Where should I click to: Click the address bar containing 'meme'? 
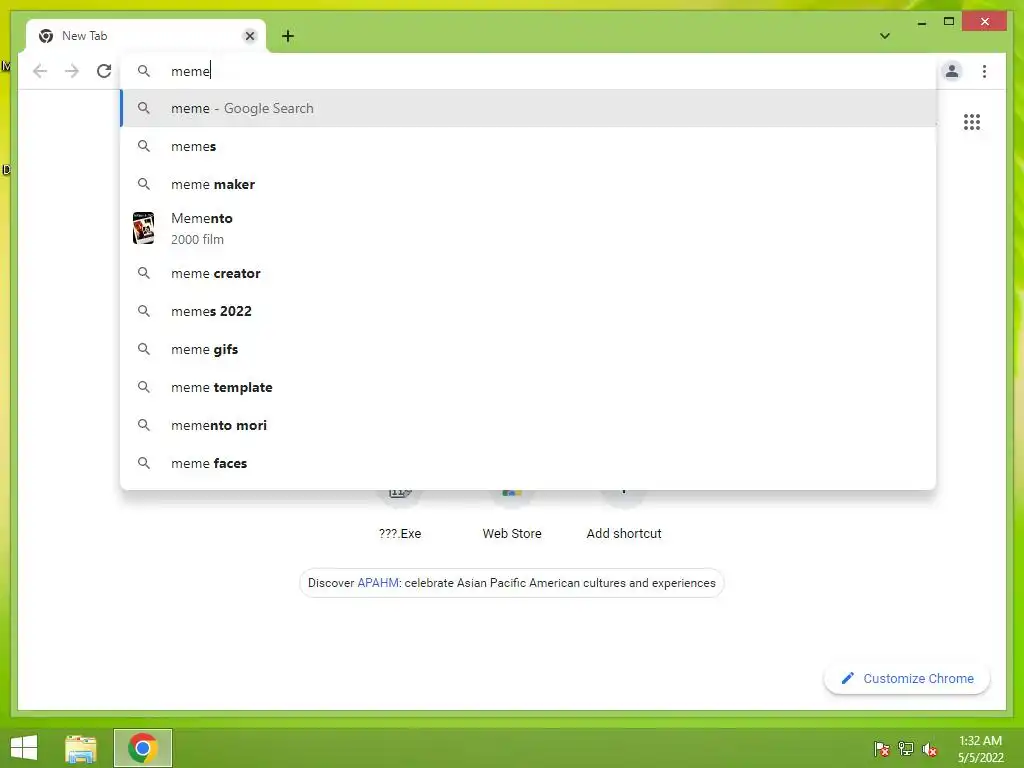click(x=528, y=71)
